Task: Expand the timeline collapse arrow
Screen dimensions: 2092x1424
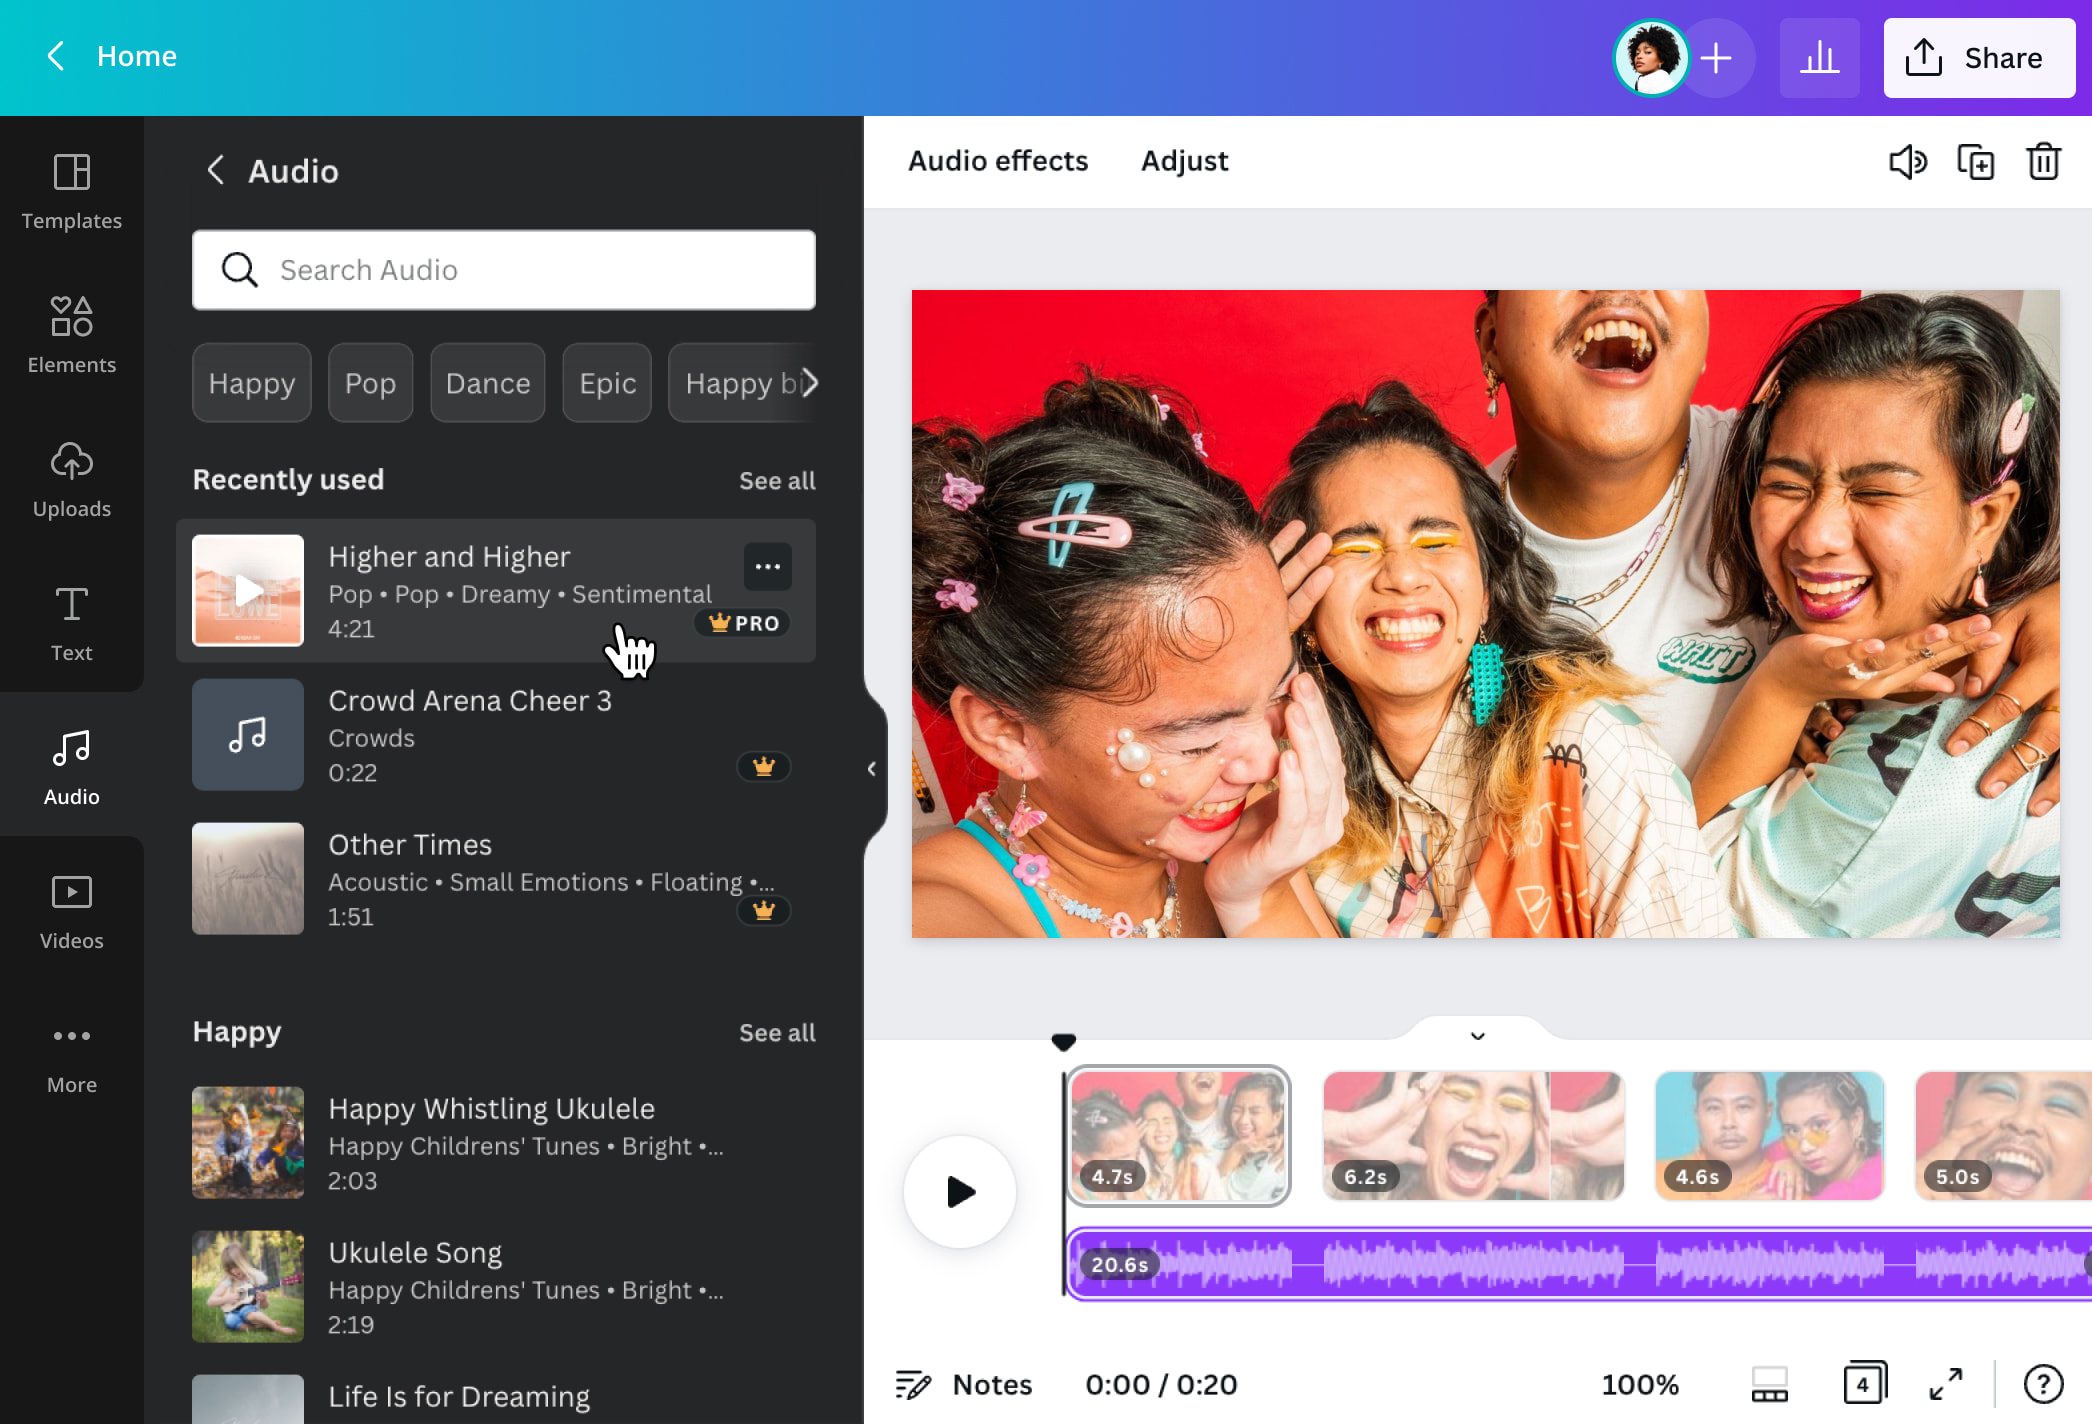Action: pyautogui.click(x=1476, y=1035)
